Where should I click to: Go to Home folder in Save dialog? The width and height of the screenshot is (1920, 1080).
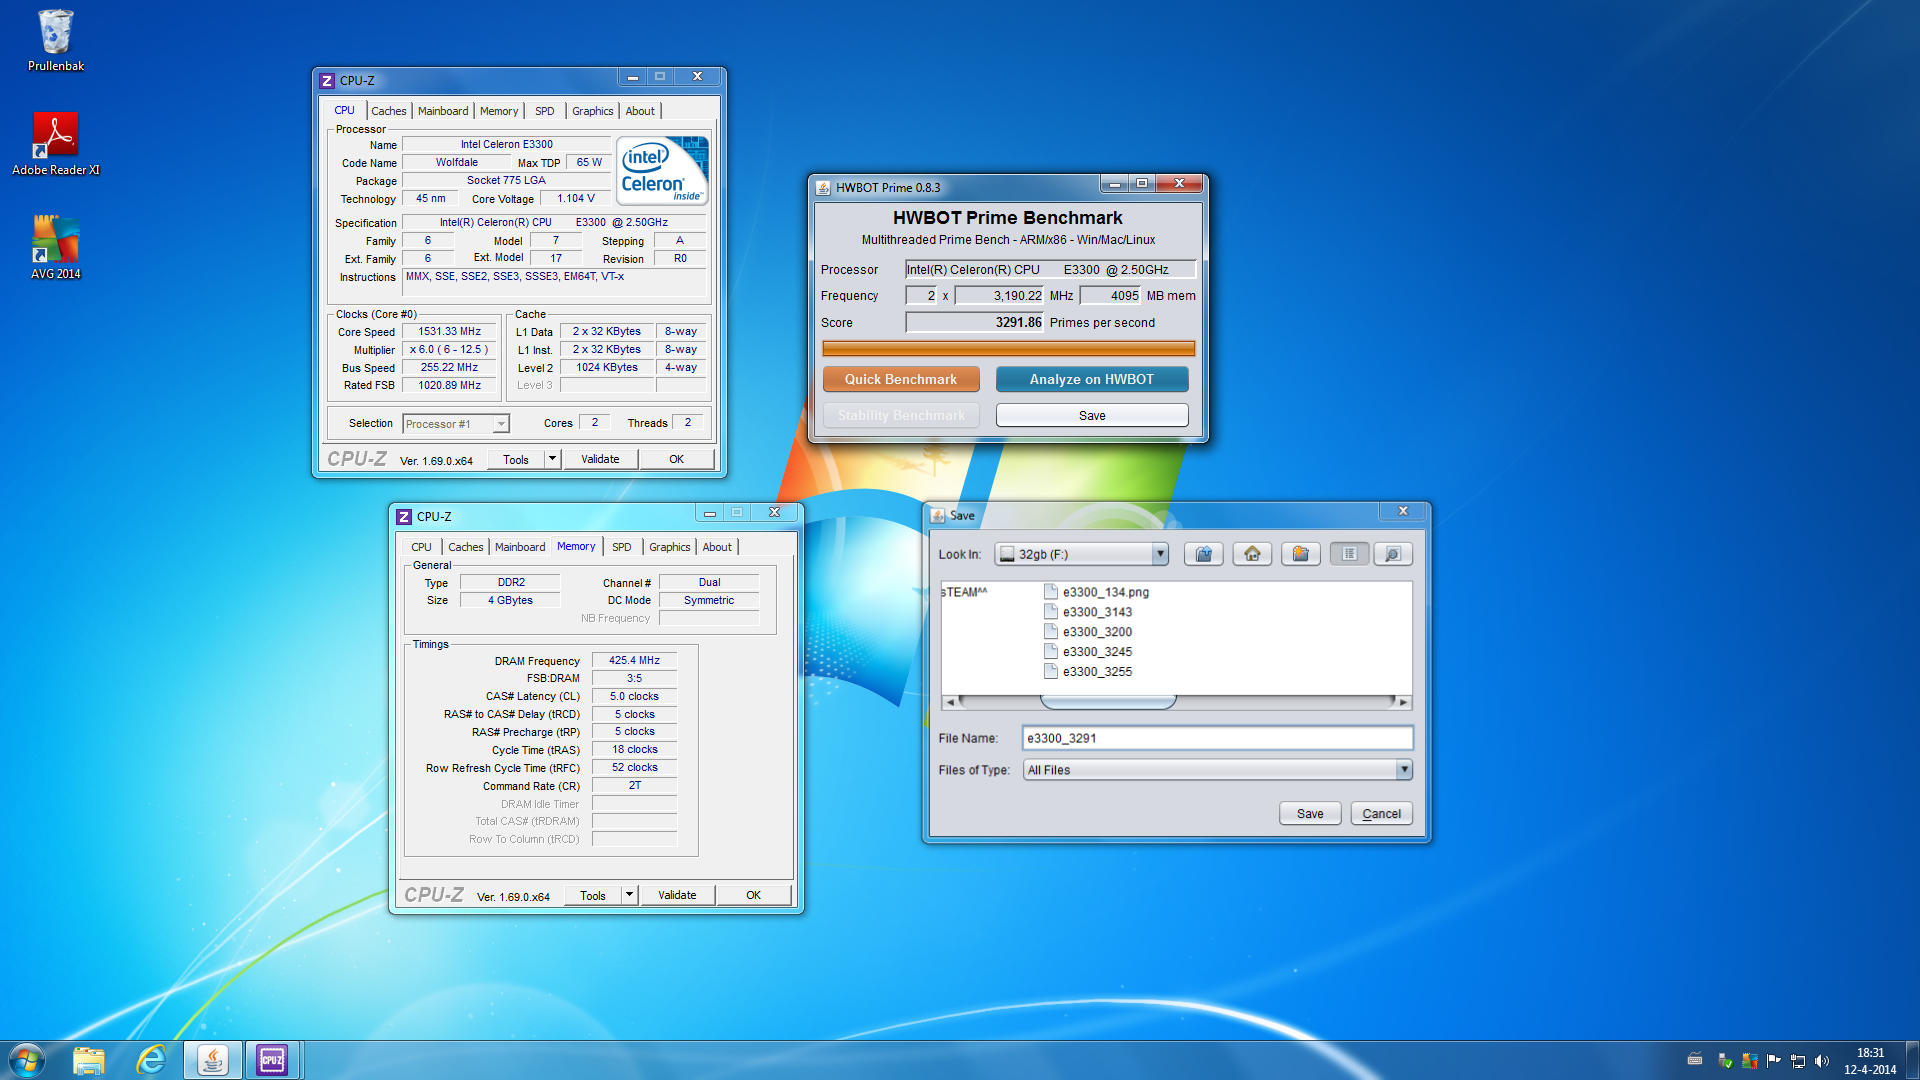[x=1252, y=554]
